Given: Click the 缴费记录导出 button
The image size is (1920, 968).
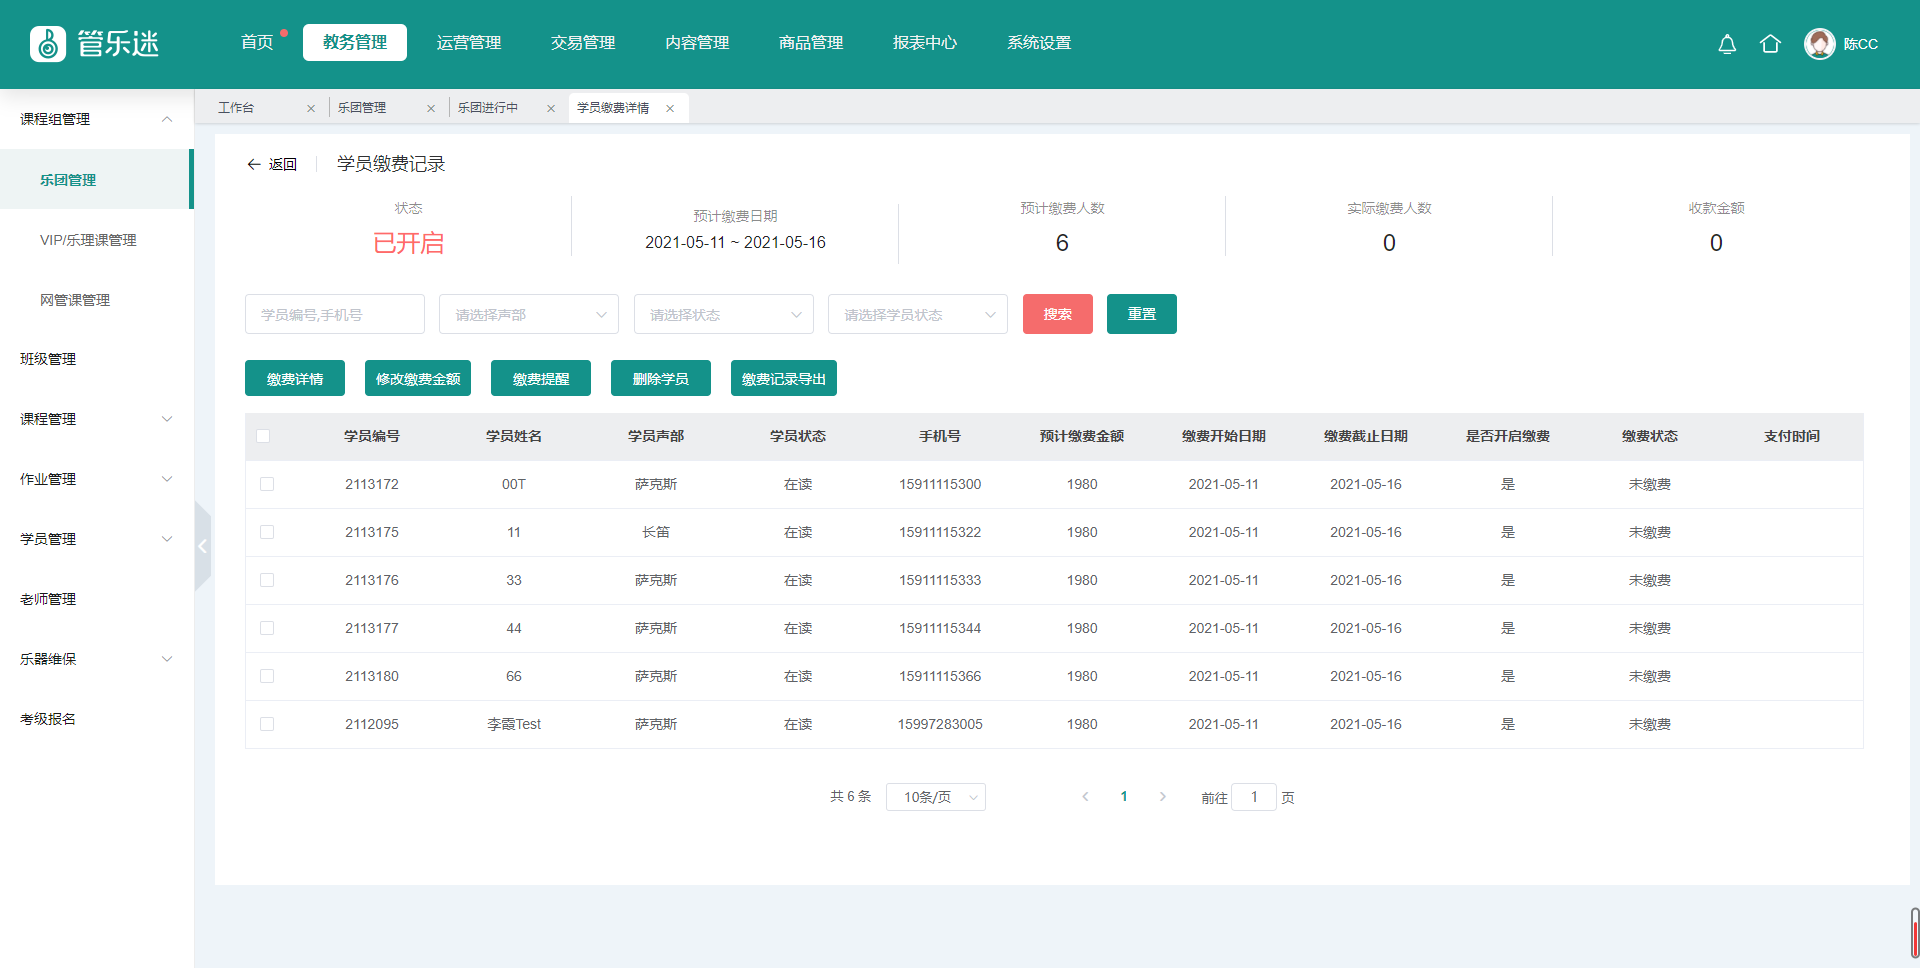Looking at the screenshot, I should pyautogui.click(x=783, y=379).
